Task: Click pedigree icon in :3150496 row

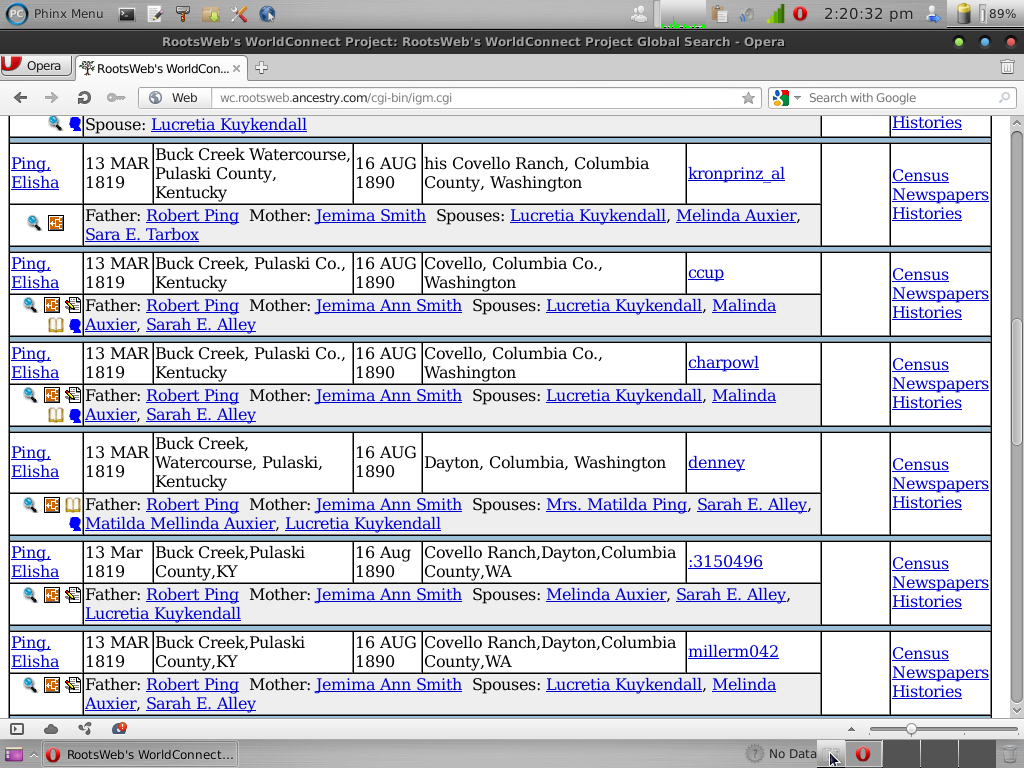Action: [52, 594]
